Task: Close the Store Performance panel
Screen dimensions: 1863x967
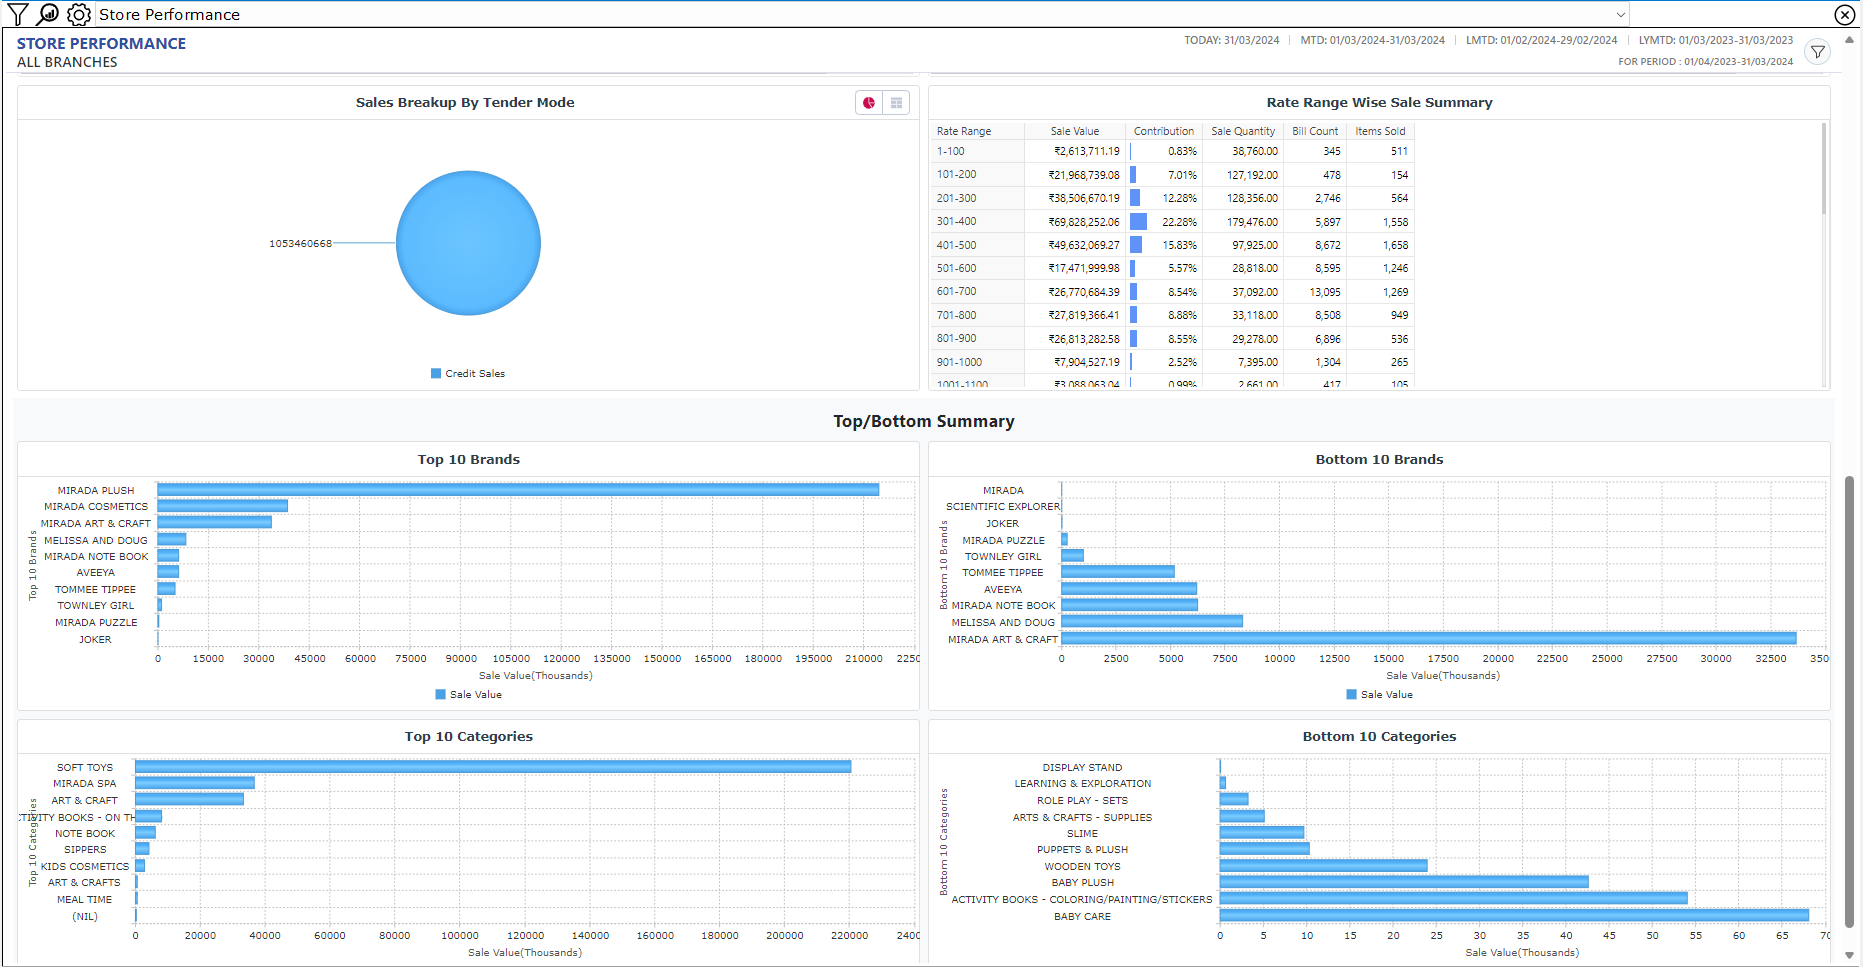Action: (x=1844, y=14)
